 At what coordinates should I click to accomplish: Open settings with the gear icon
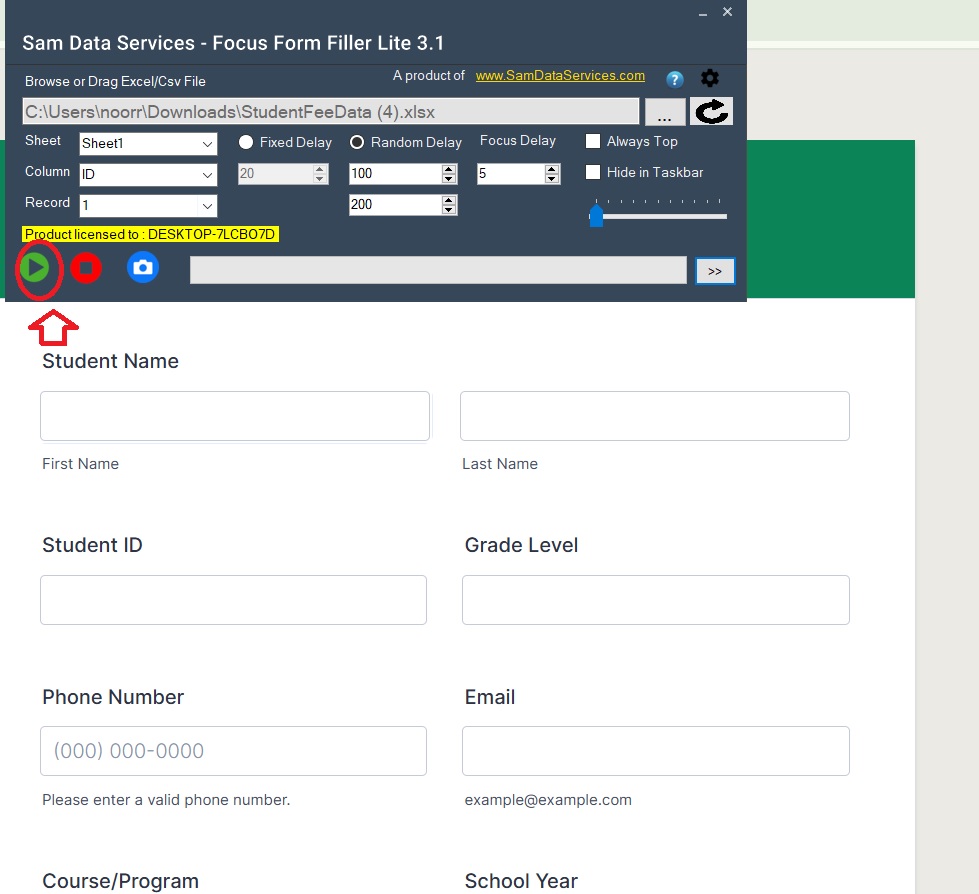tap(710, 78)
